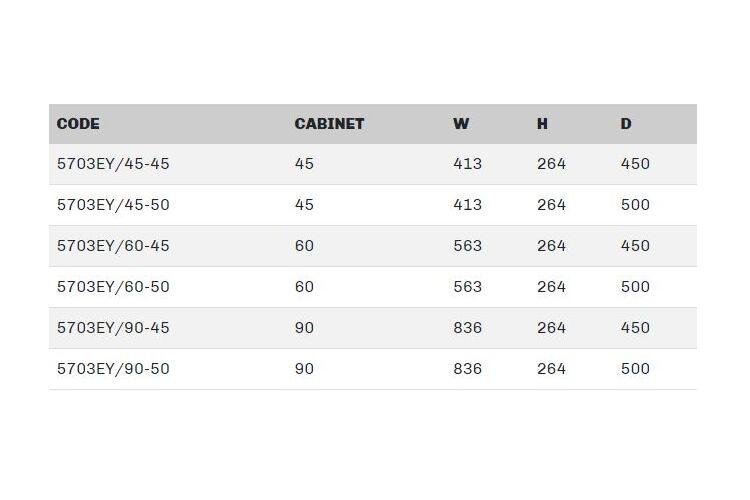Click width 836 in the 5703EY/90-50 row

pyautogui.click(x=467, y=369)
